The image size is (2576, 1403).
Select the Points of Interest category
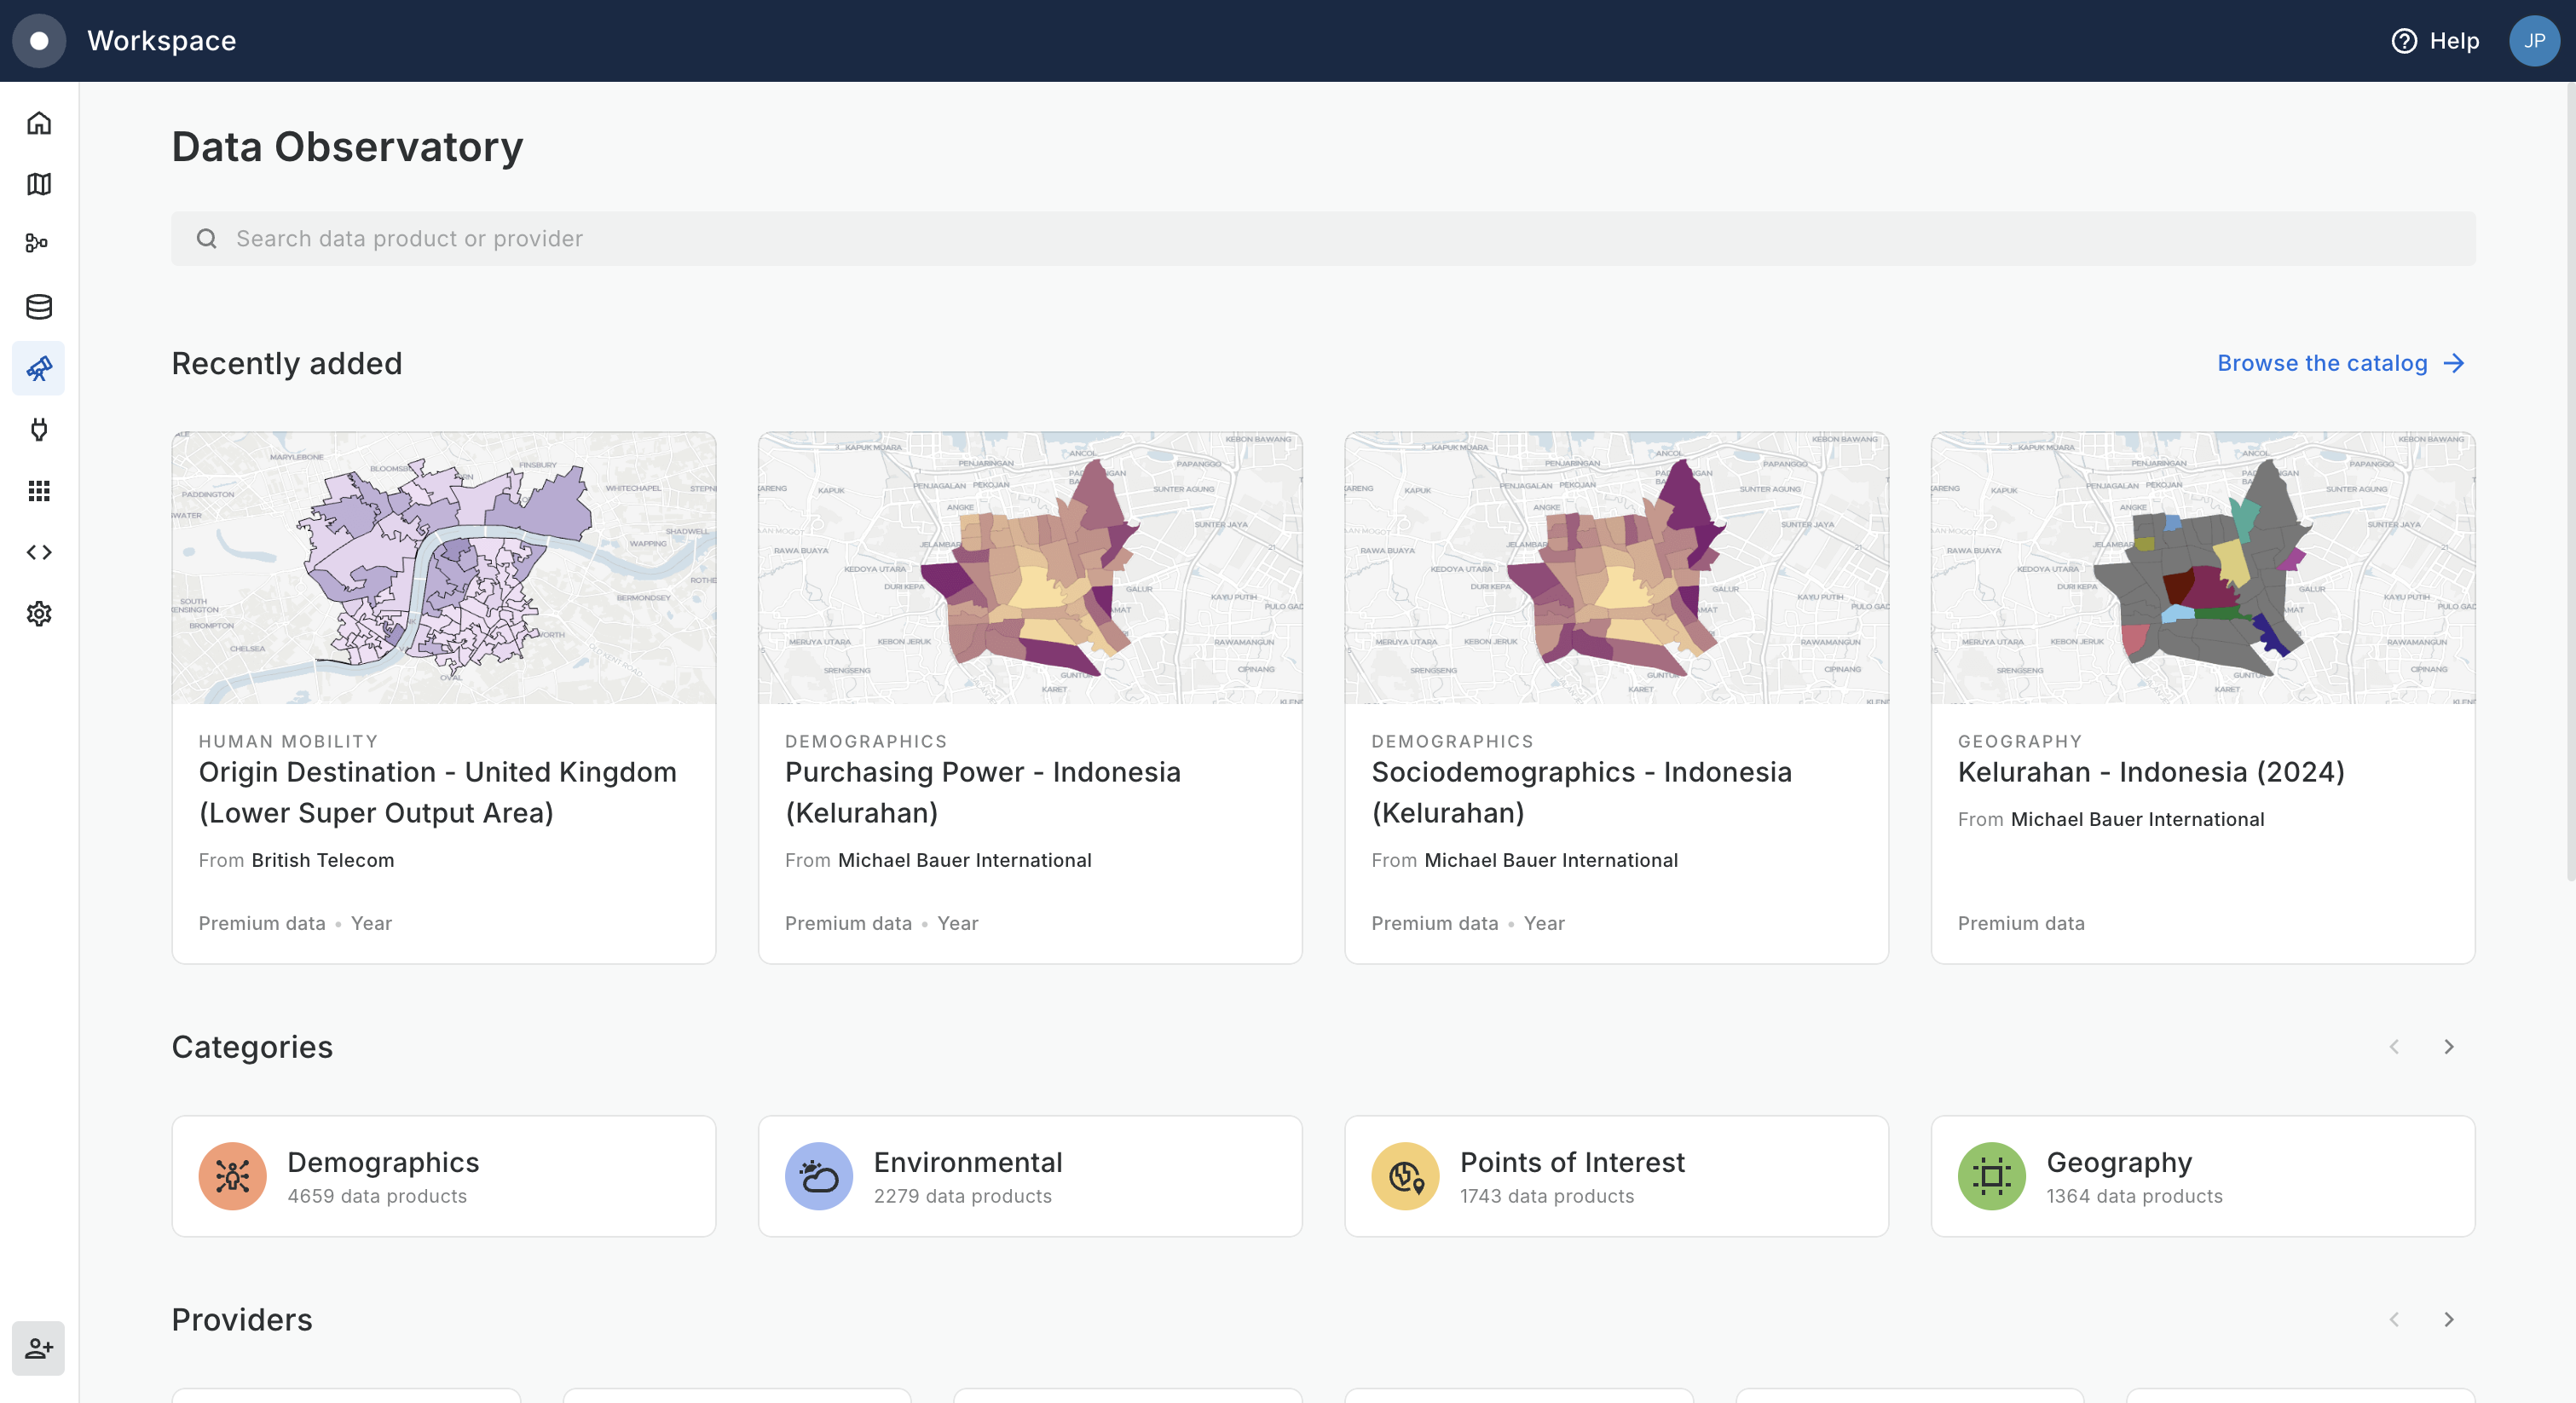coord(1615,1176)
